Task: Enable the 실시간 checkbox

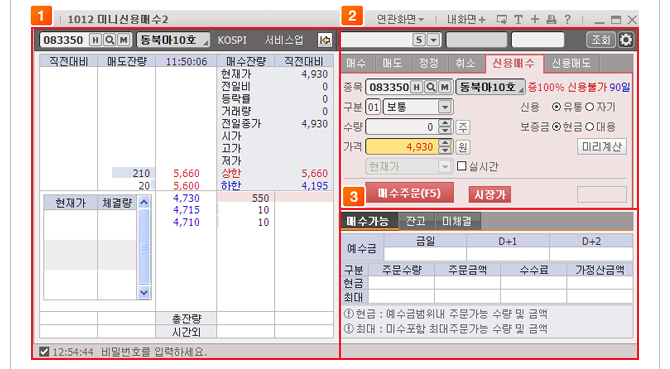Action: click(461, 166)
